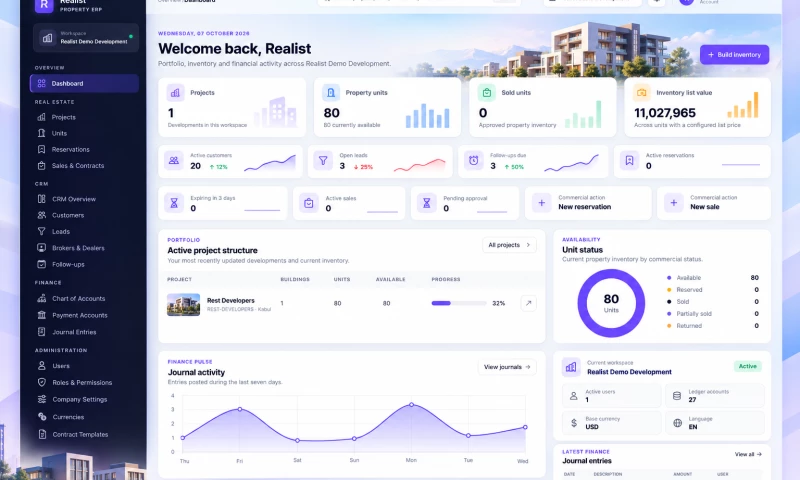Click the Property units card icon

click(x=331, y=93)
